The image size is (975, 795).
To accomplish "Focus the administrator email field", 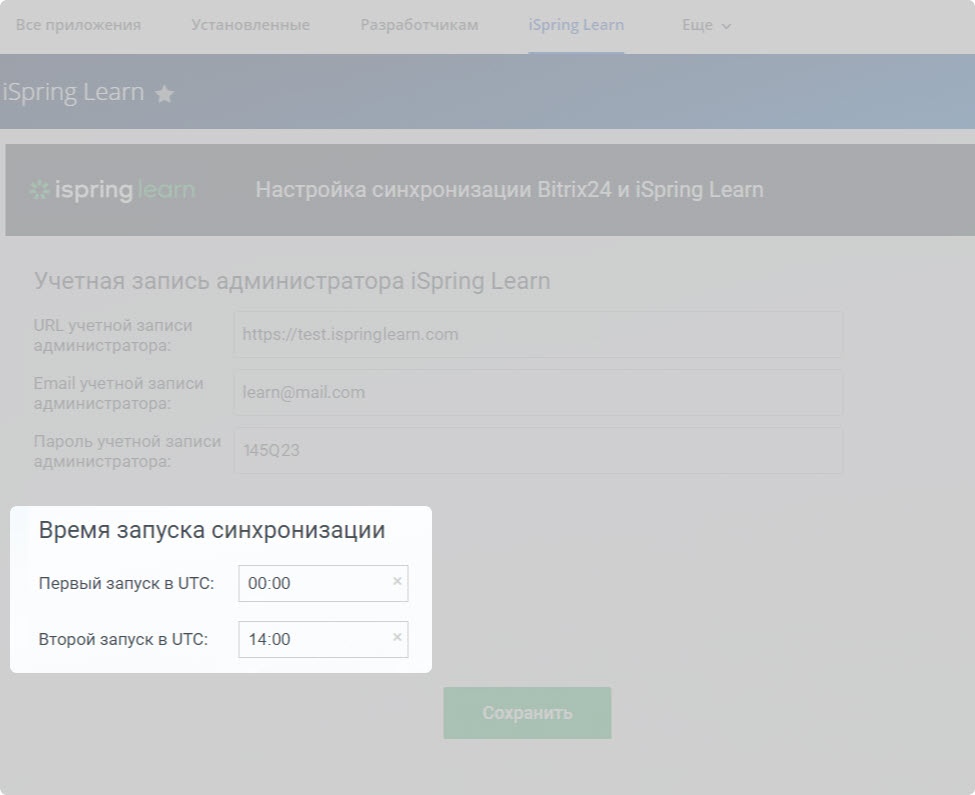I will click(538, 392).
